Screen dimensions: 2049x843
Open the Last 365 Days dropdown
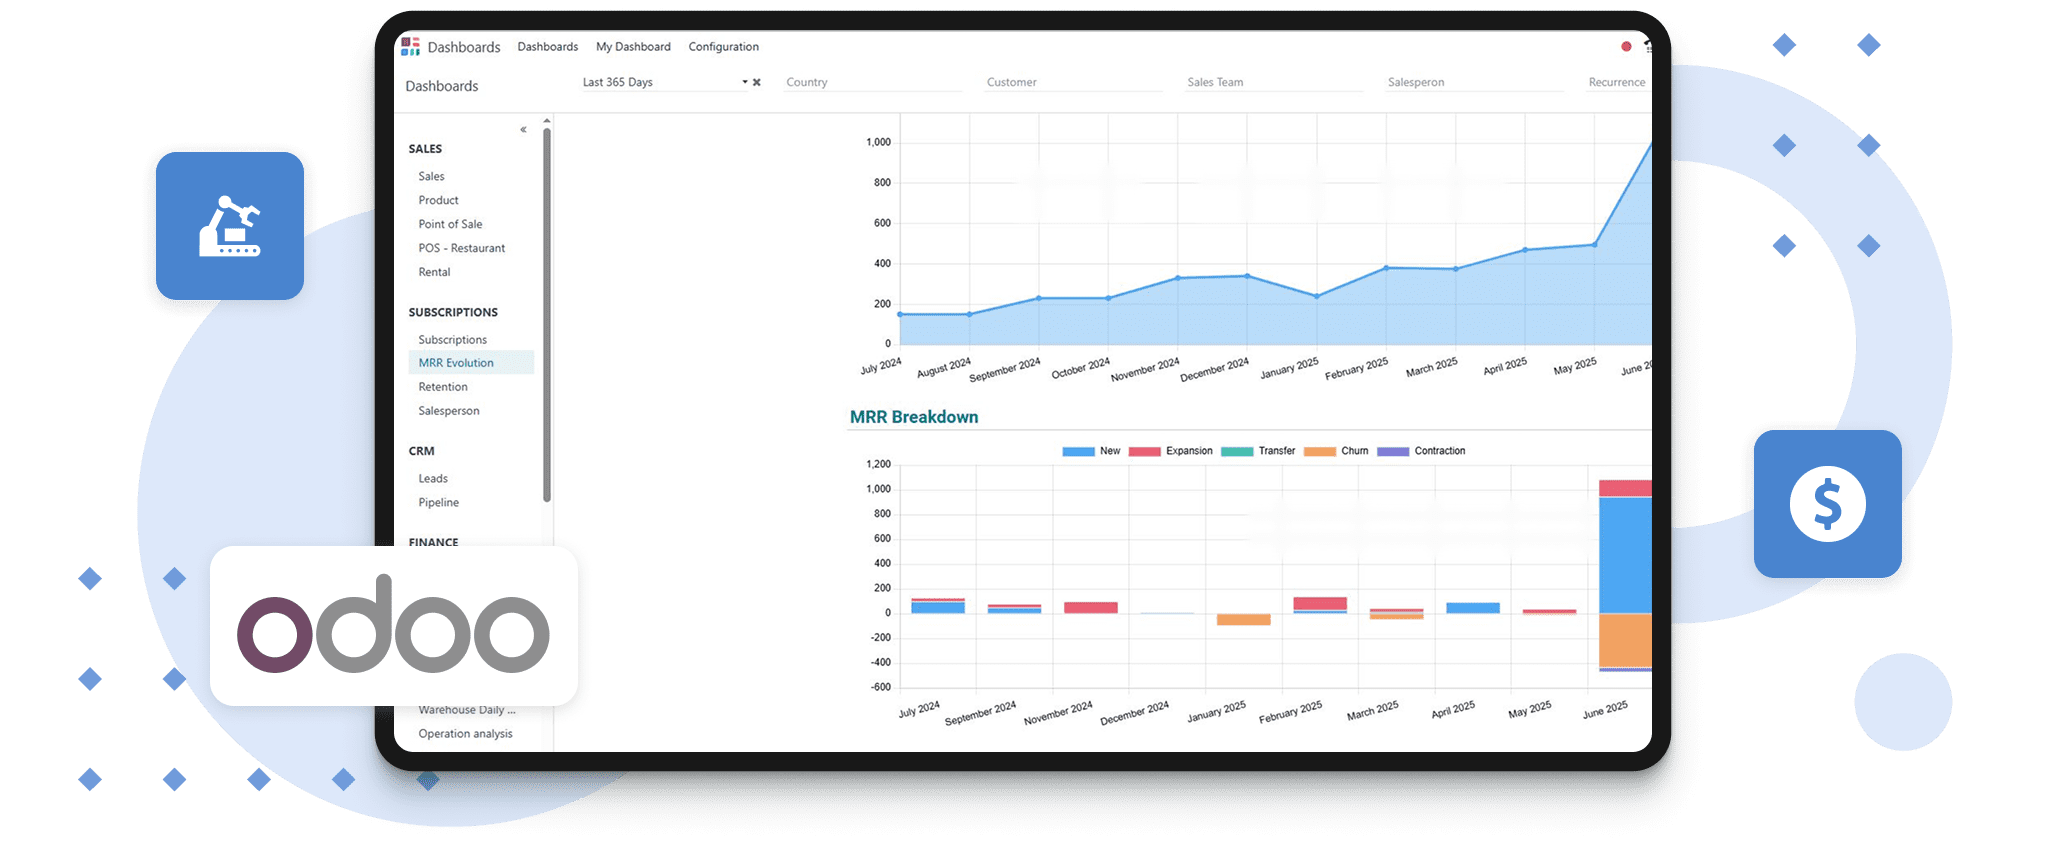click(x=744, y=83)
